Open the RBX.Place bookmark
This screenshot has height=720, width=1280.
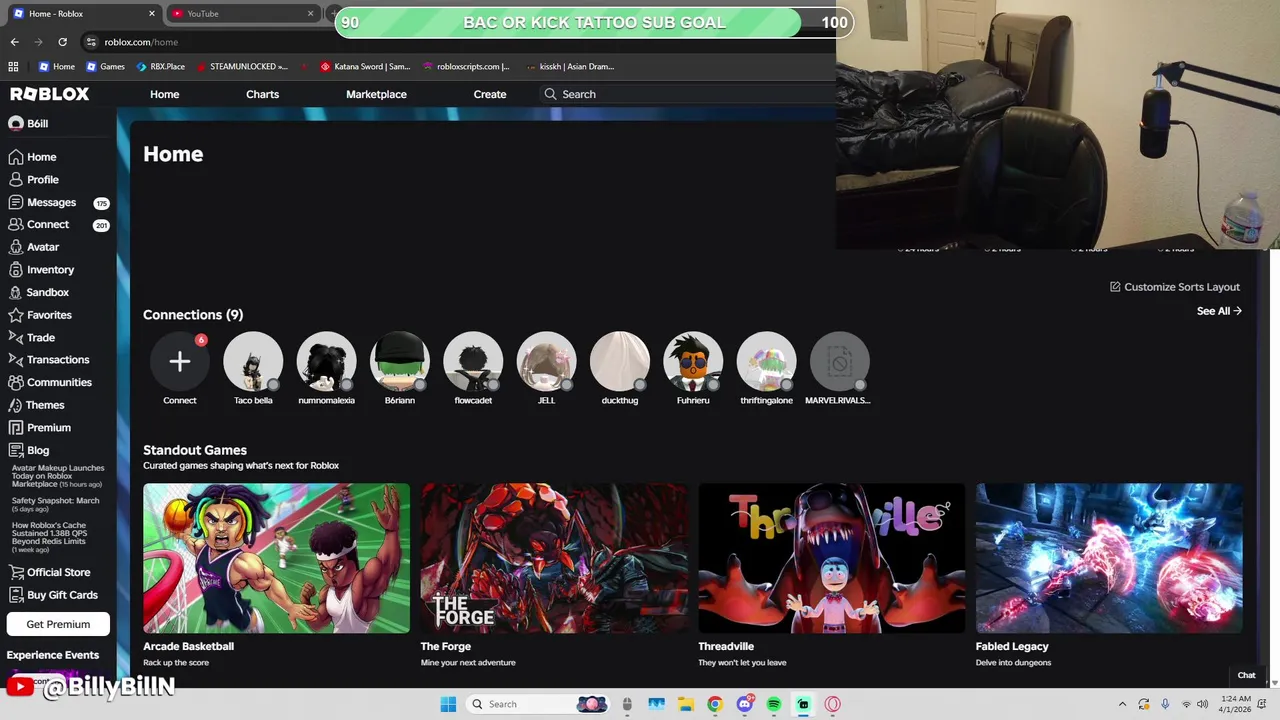point(160,67)
